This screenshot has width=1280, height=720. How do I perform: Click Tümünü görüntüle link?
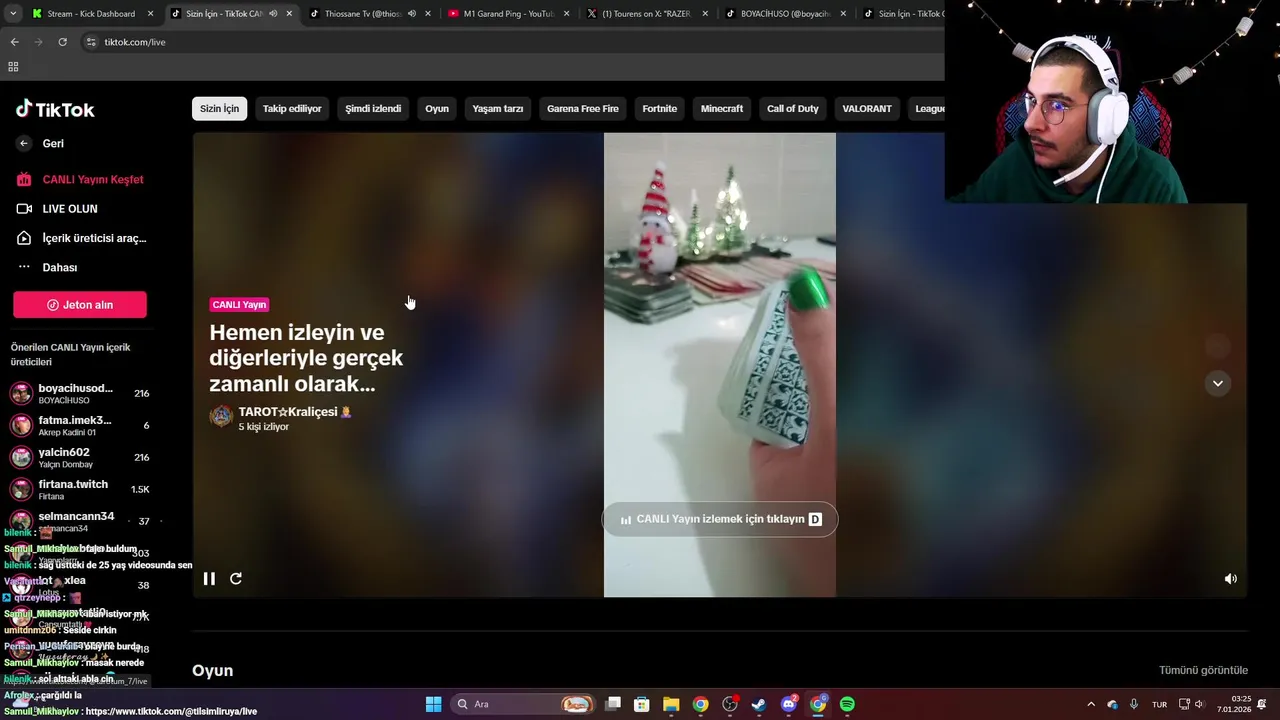coord(1203,670)
